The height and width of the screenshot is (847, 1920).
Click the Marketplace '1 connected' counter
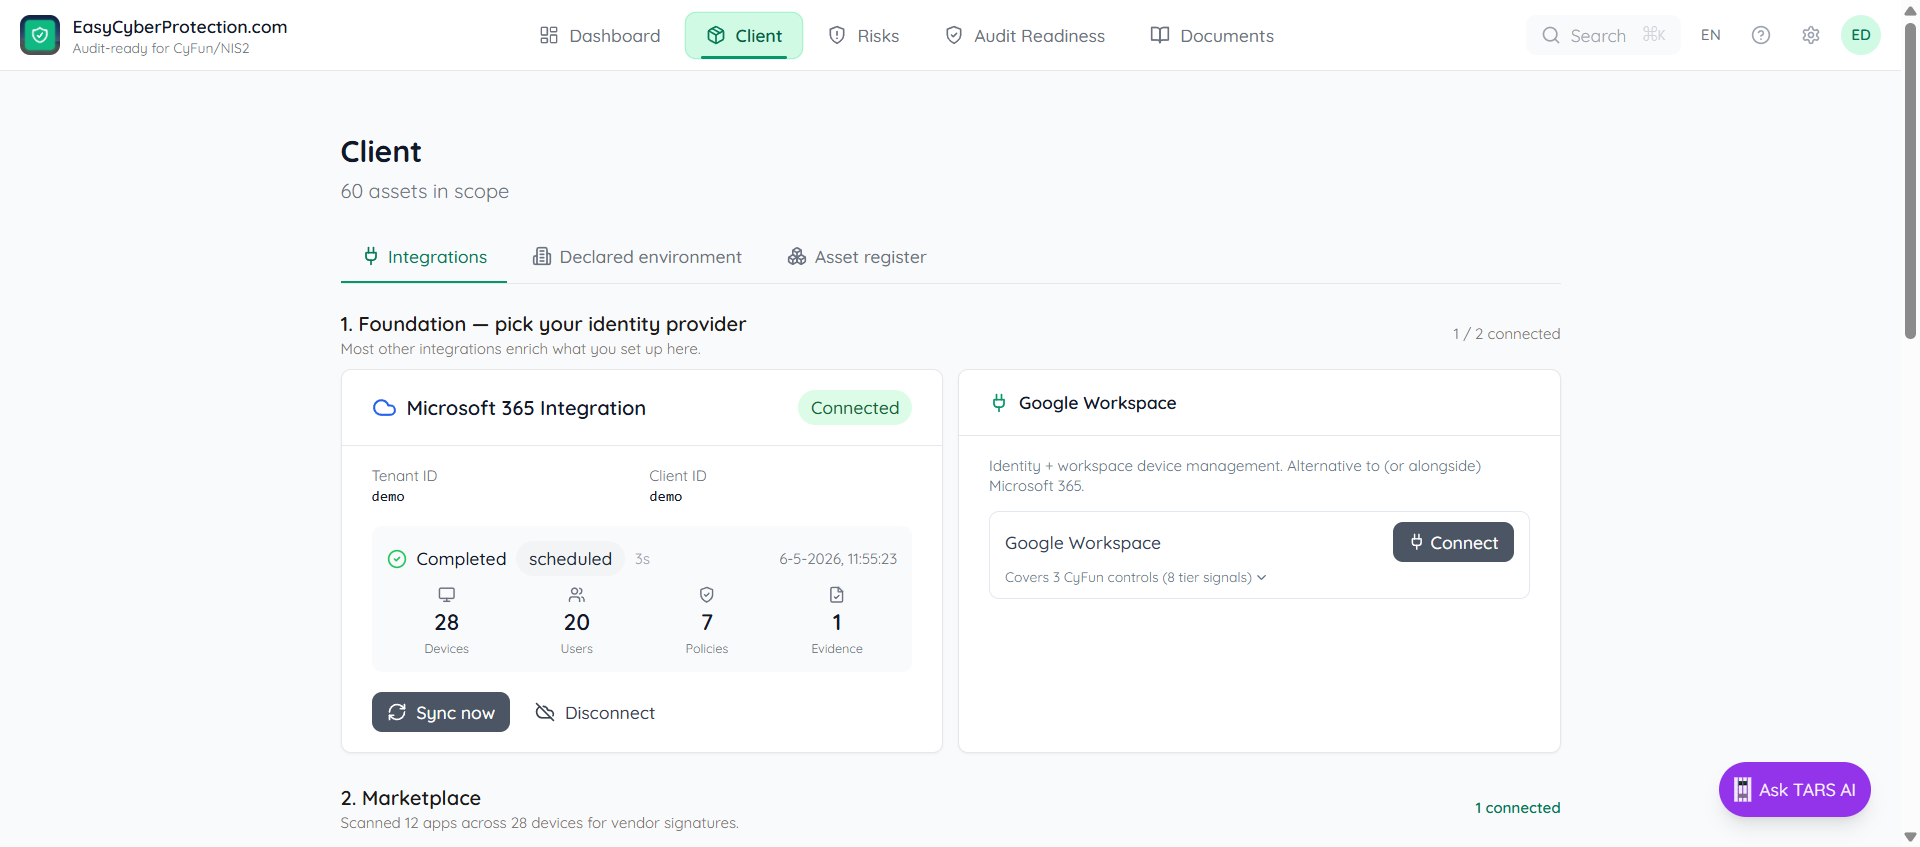tap(1517, 808)
